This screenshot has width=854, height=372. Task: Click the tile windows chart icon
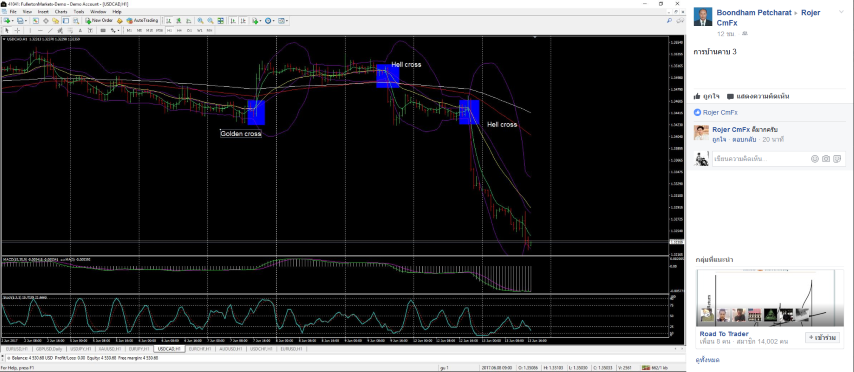pyautogui.click(x=221, y=20)
